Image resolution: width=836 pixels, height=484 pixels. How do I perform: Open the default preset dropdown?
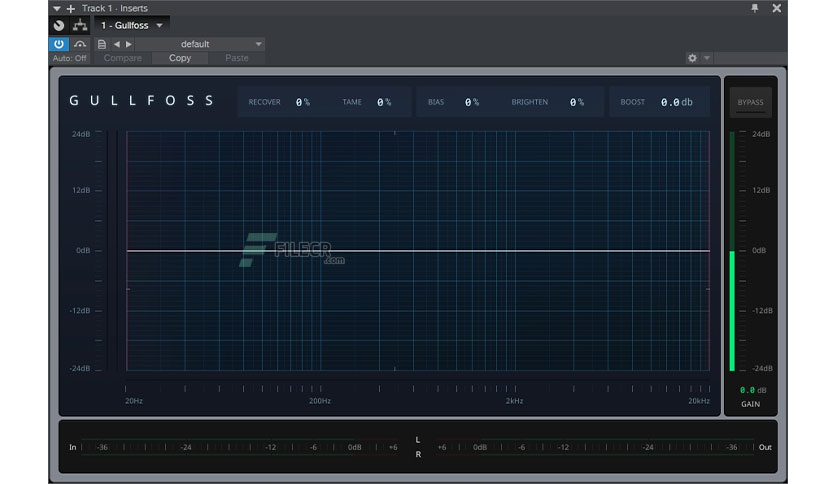point(199,44)
